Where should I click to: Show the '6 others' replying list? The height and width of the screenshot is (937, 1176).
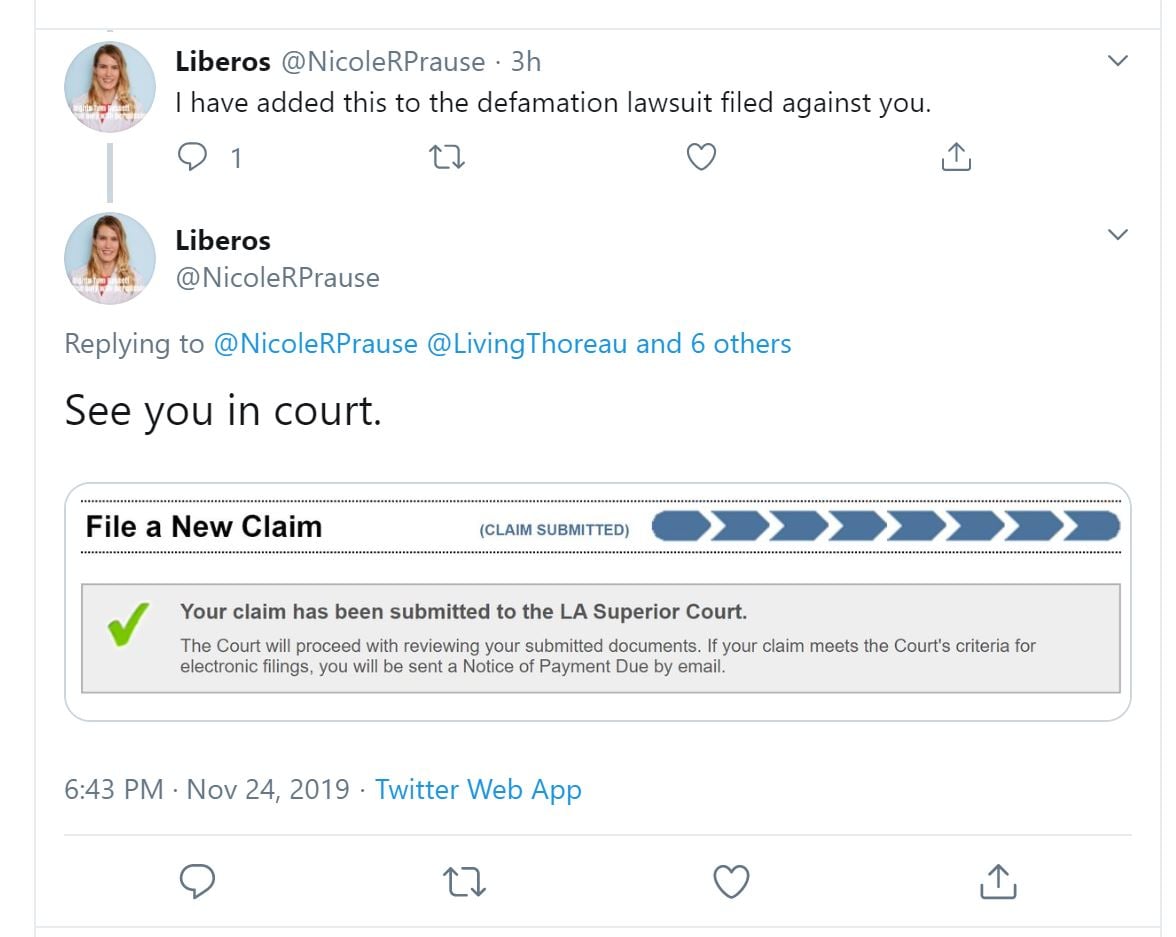click(x=740, y=344)
